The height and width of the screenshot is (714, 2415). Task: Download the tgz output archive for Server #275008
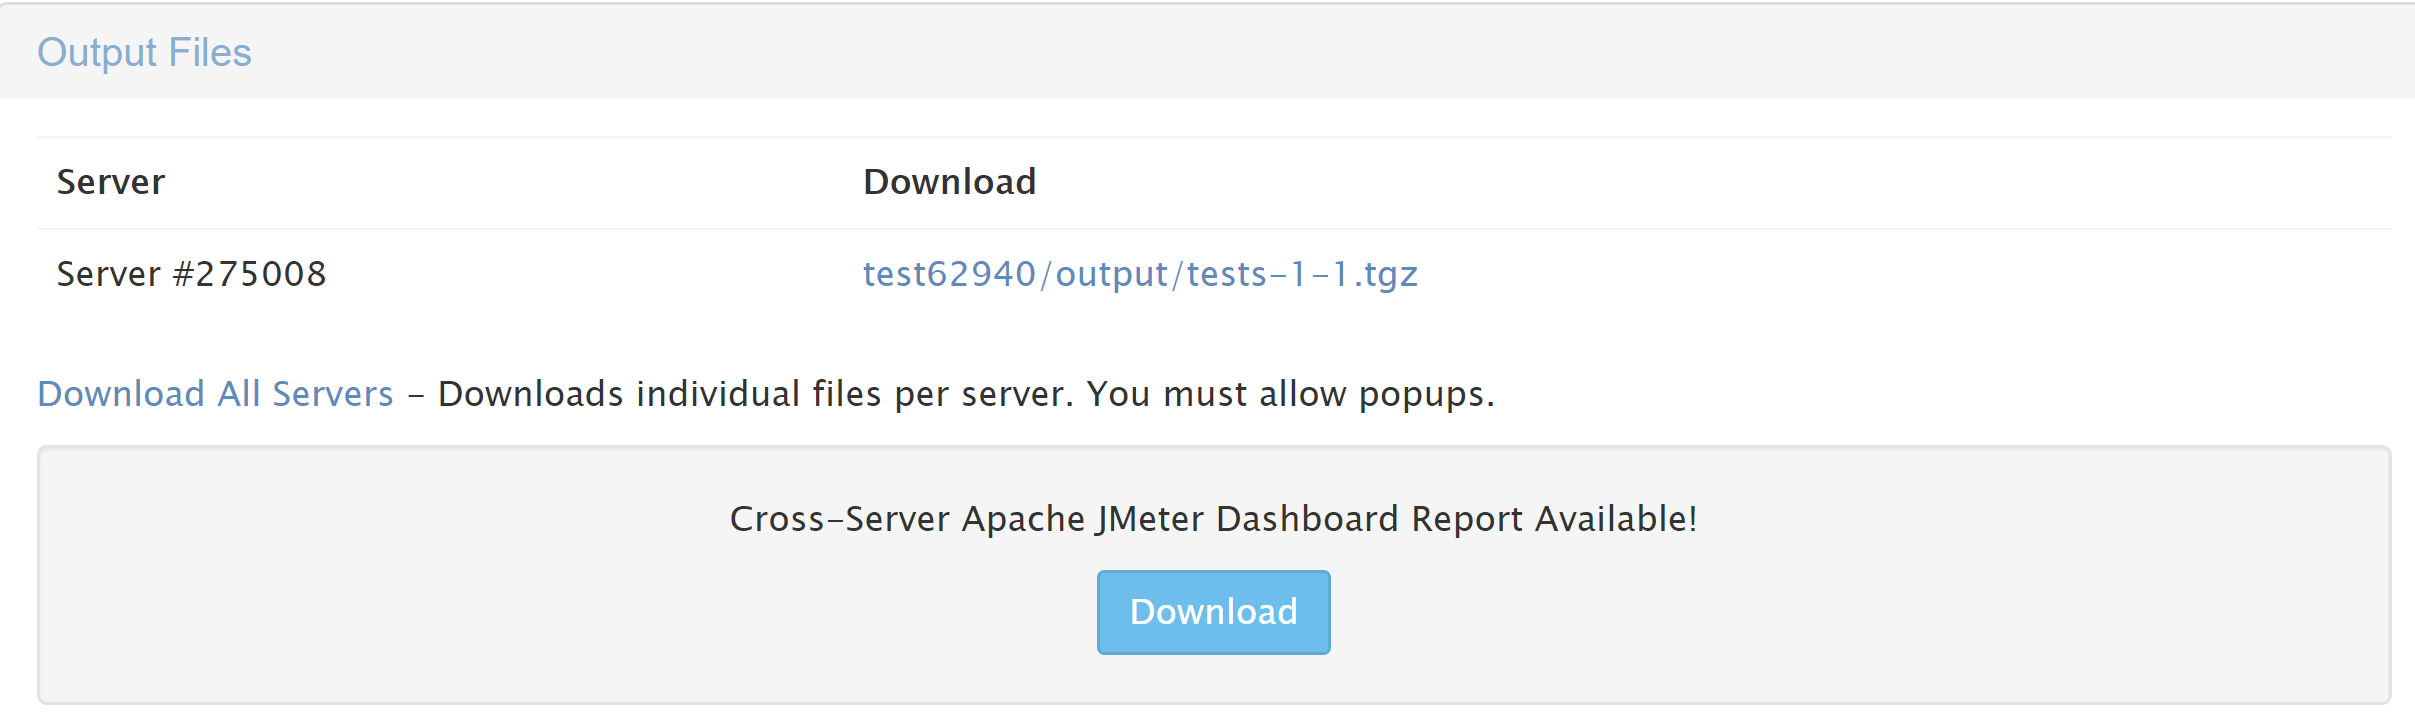[1141, 273]
